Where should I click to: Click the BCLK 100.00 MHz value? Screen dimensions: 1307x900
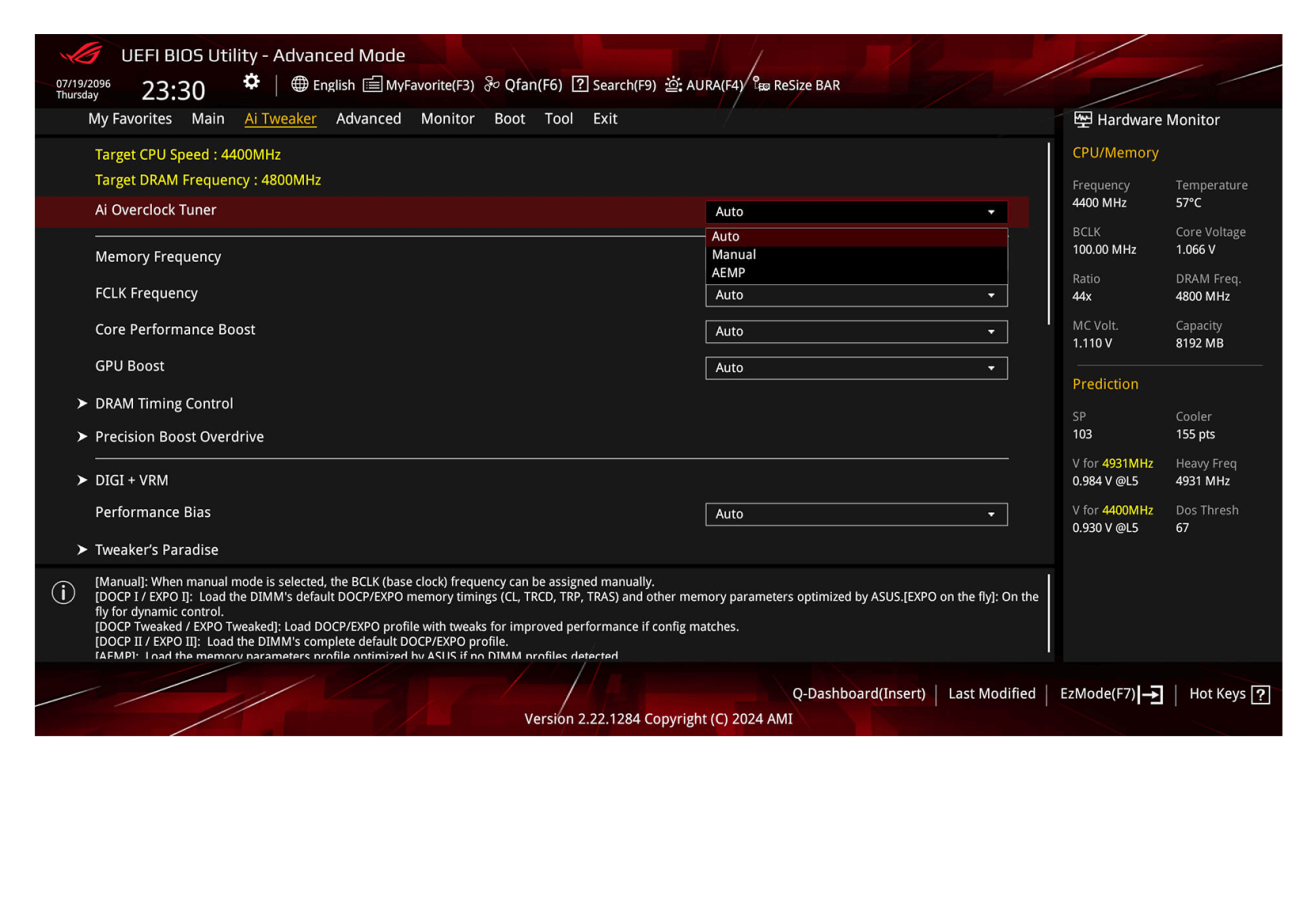(1104, 249)
